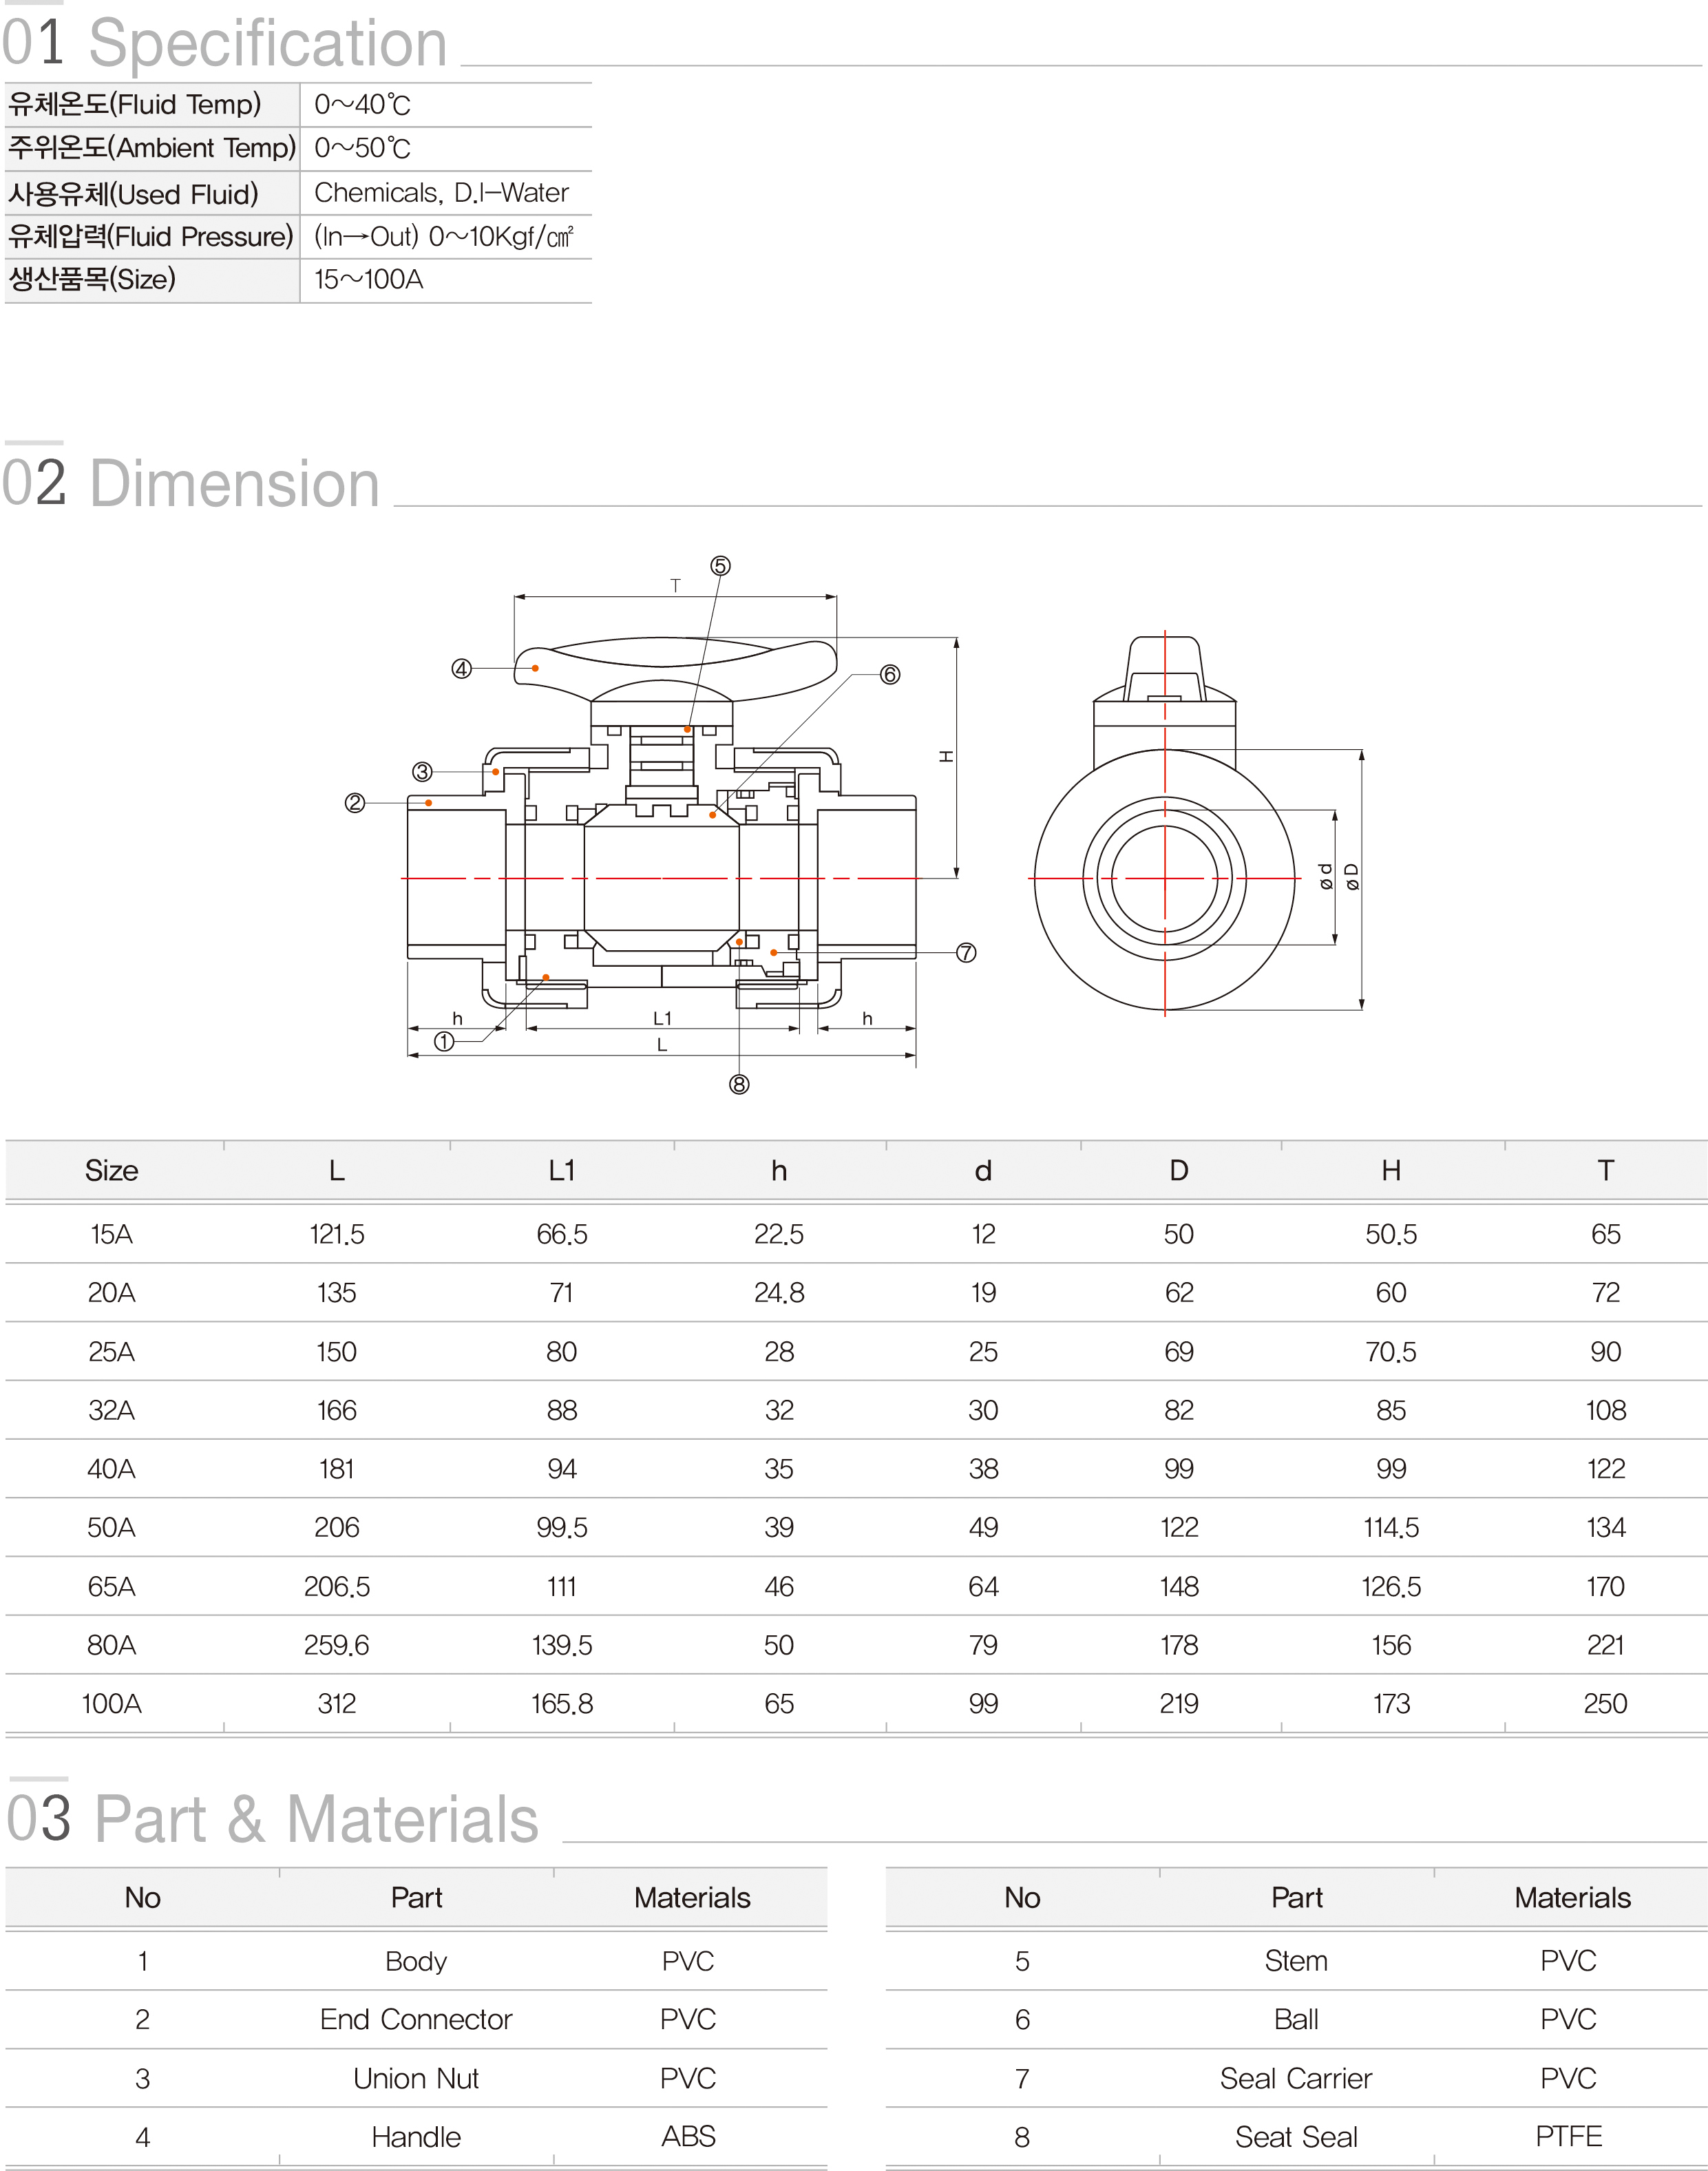The height and width of the screenshot is (2171, 1708).
Task: Click the 'Size' column header
Action: (111, 1170)
